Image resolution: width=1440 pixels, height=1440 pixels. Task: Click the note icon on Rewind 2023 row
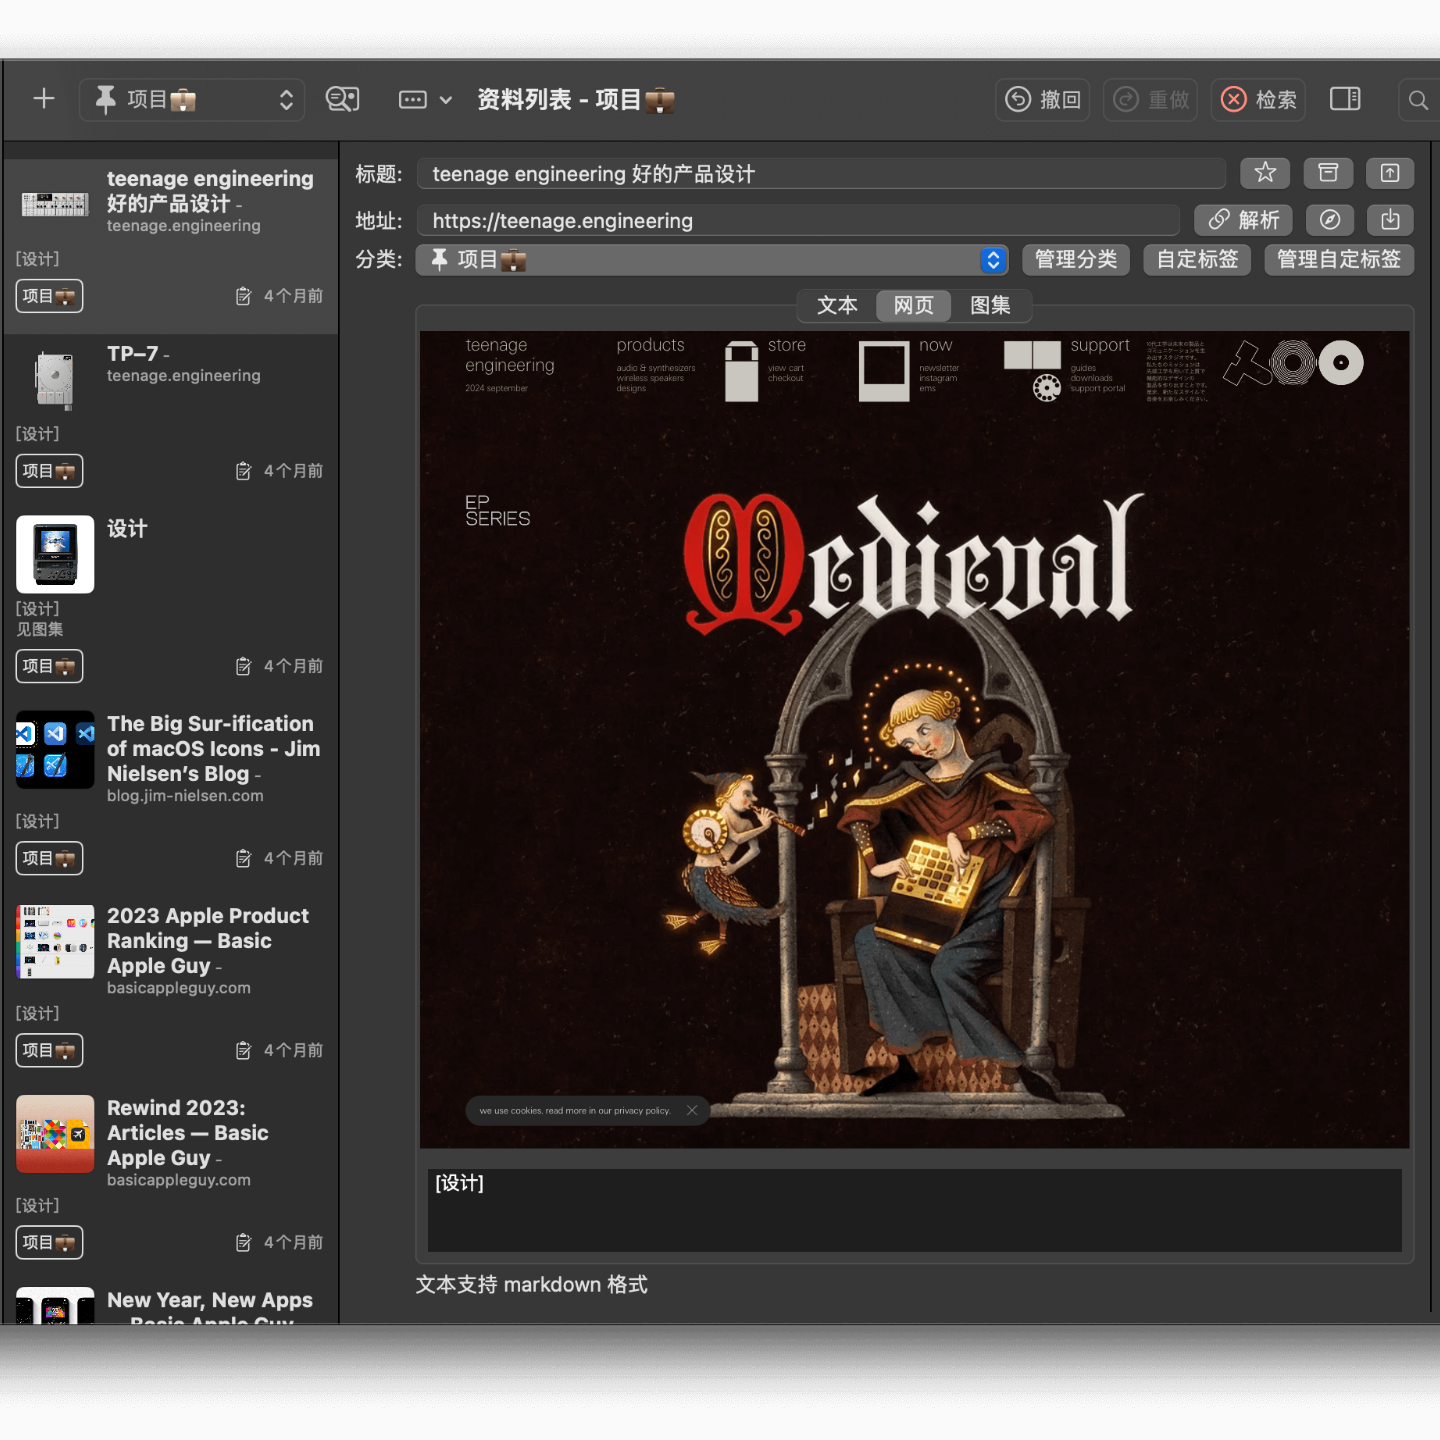[x=243, y=1242]
